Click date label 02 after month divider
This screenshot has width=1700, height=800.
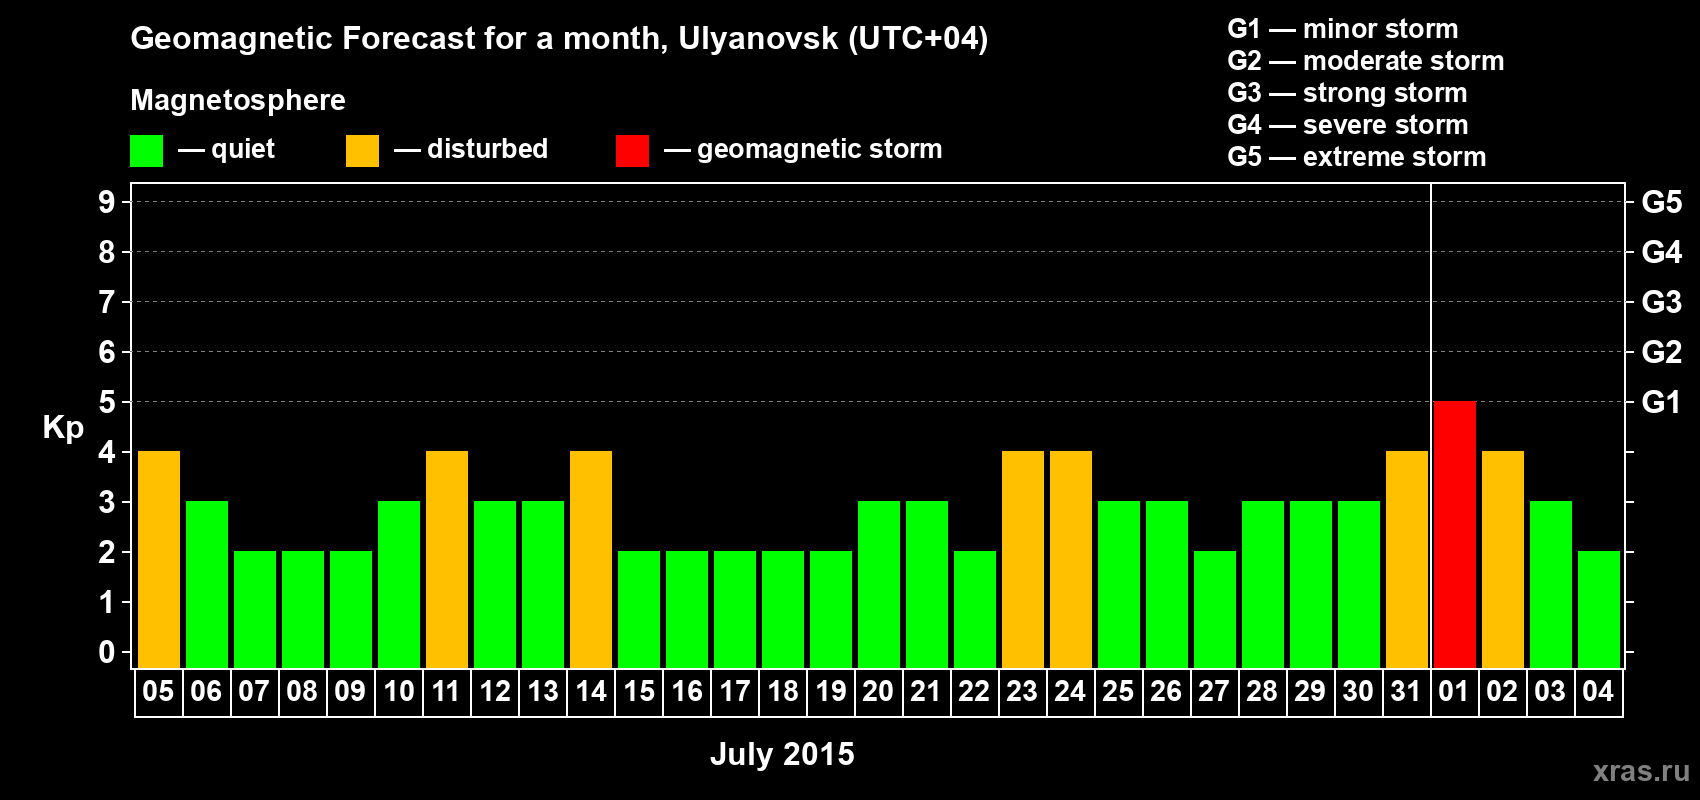tap(1502, 692)
